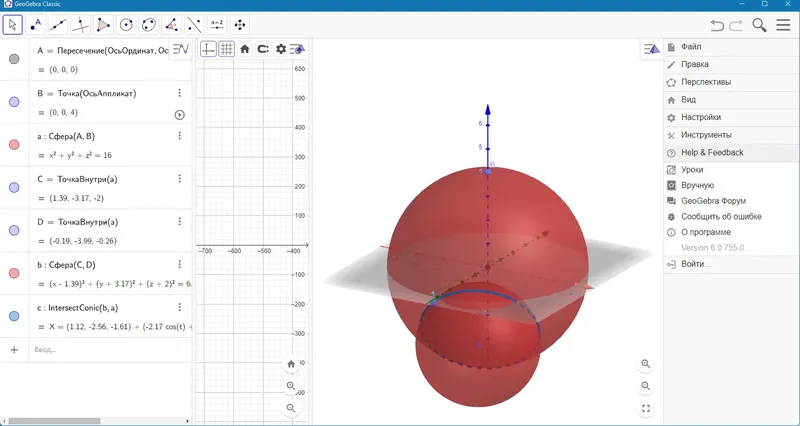Select the Perpendicular line tool
800x426 pixels.
pos(81,24)
